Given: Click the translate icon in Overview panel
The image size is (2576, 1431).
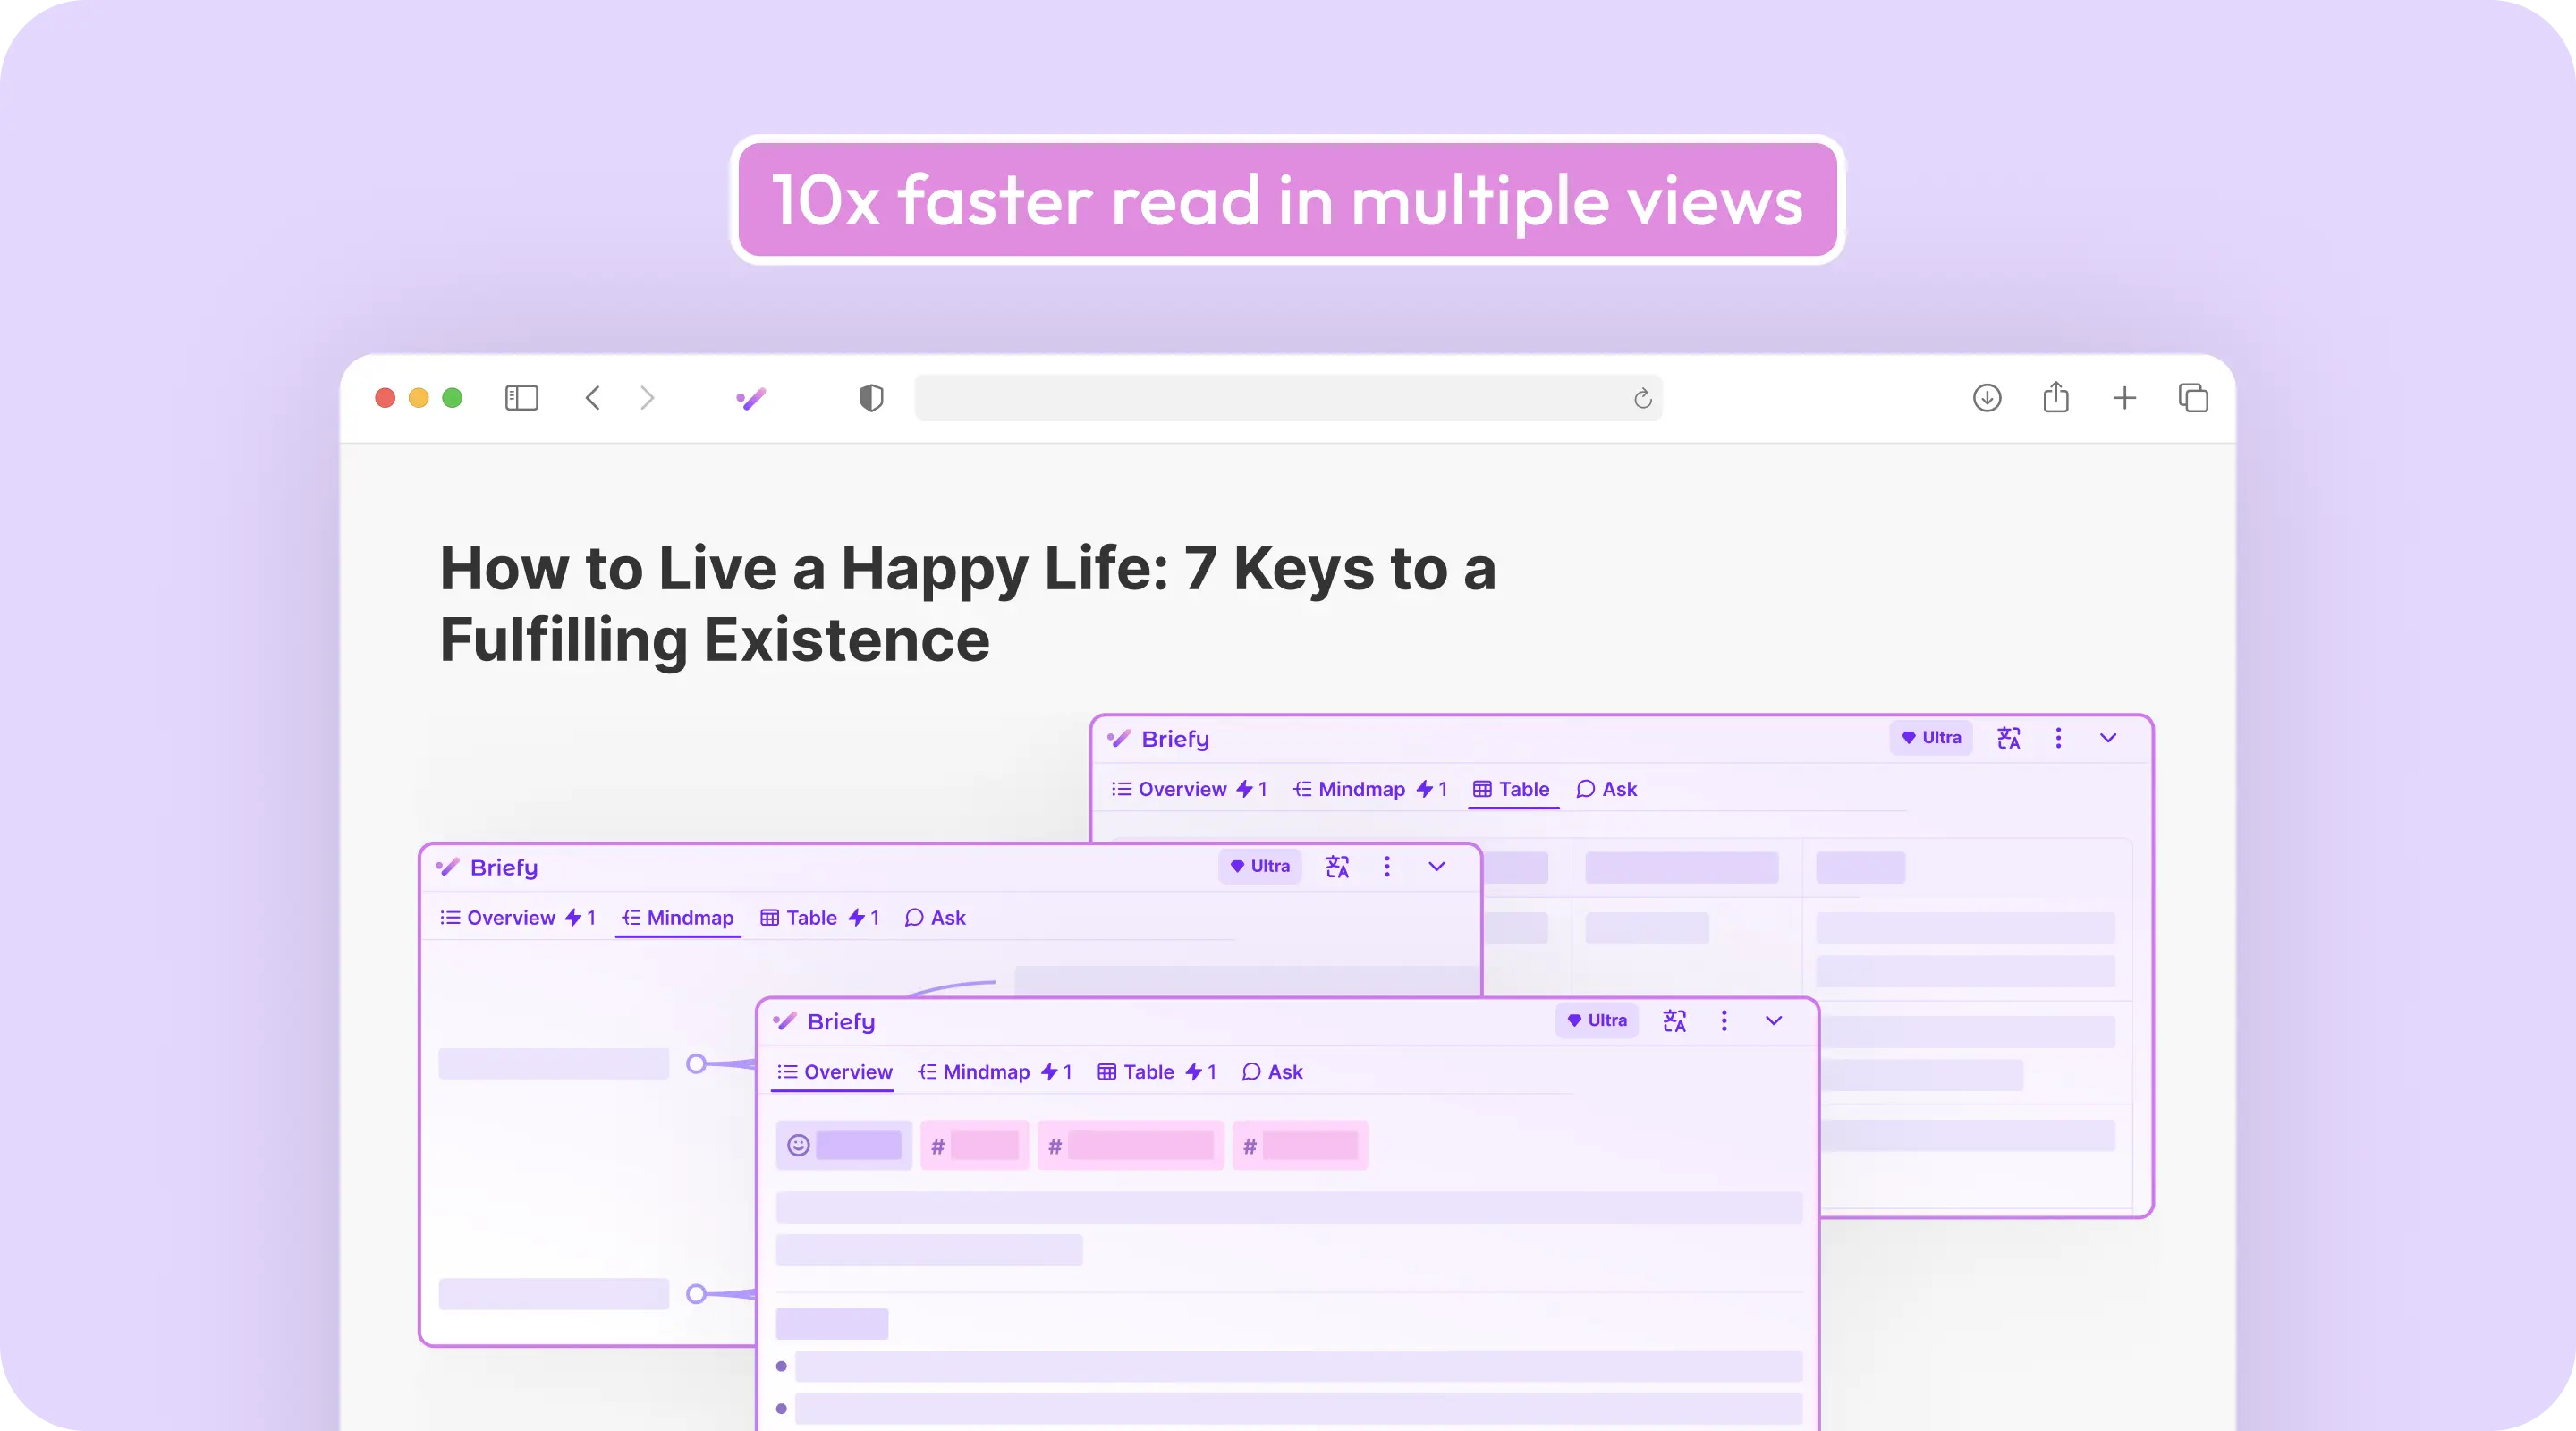Looking at the screenshot, I should click(1674, 1020).
